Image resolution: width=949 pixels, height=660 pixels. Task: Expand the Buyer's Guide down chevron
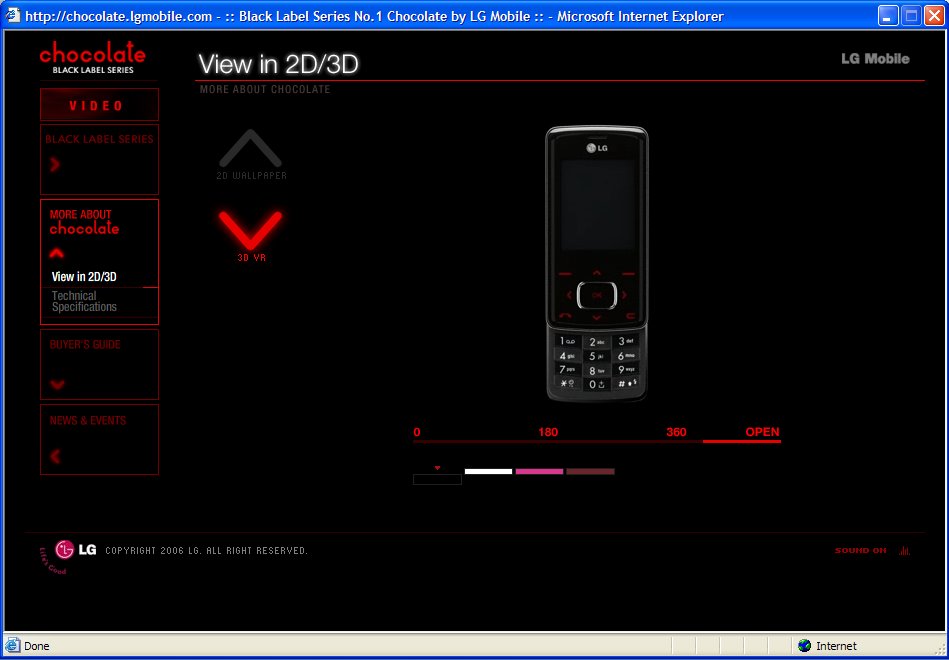click(57, 384)
